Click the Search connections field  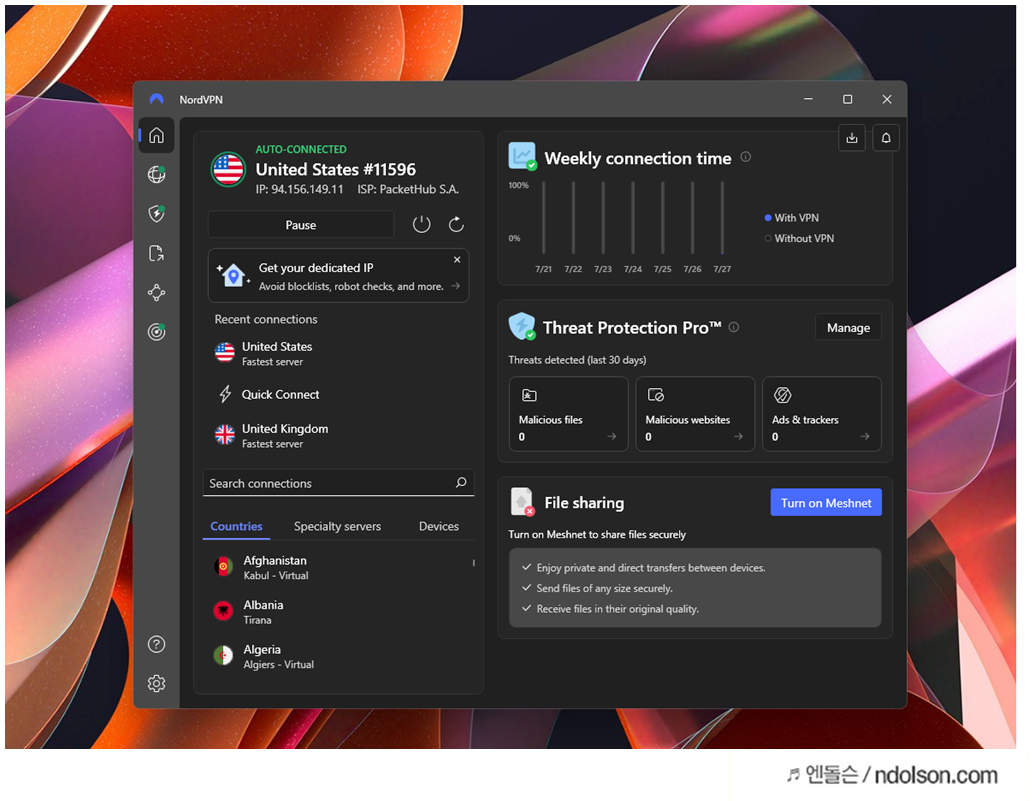pos(338,483)
